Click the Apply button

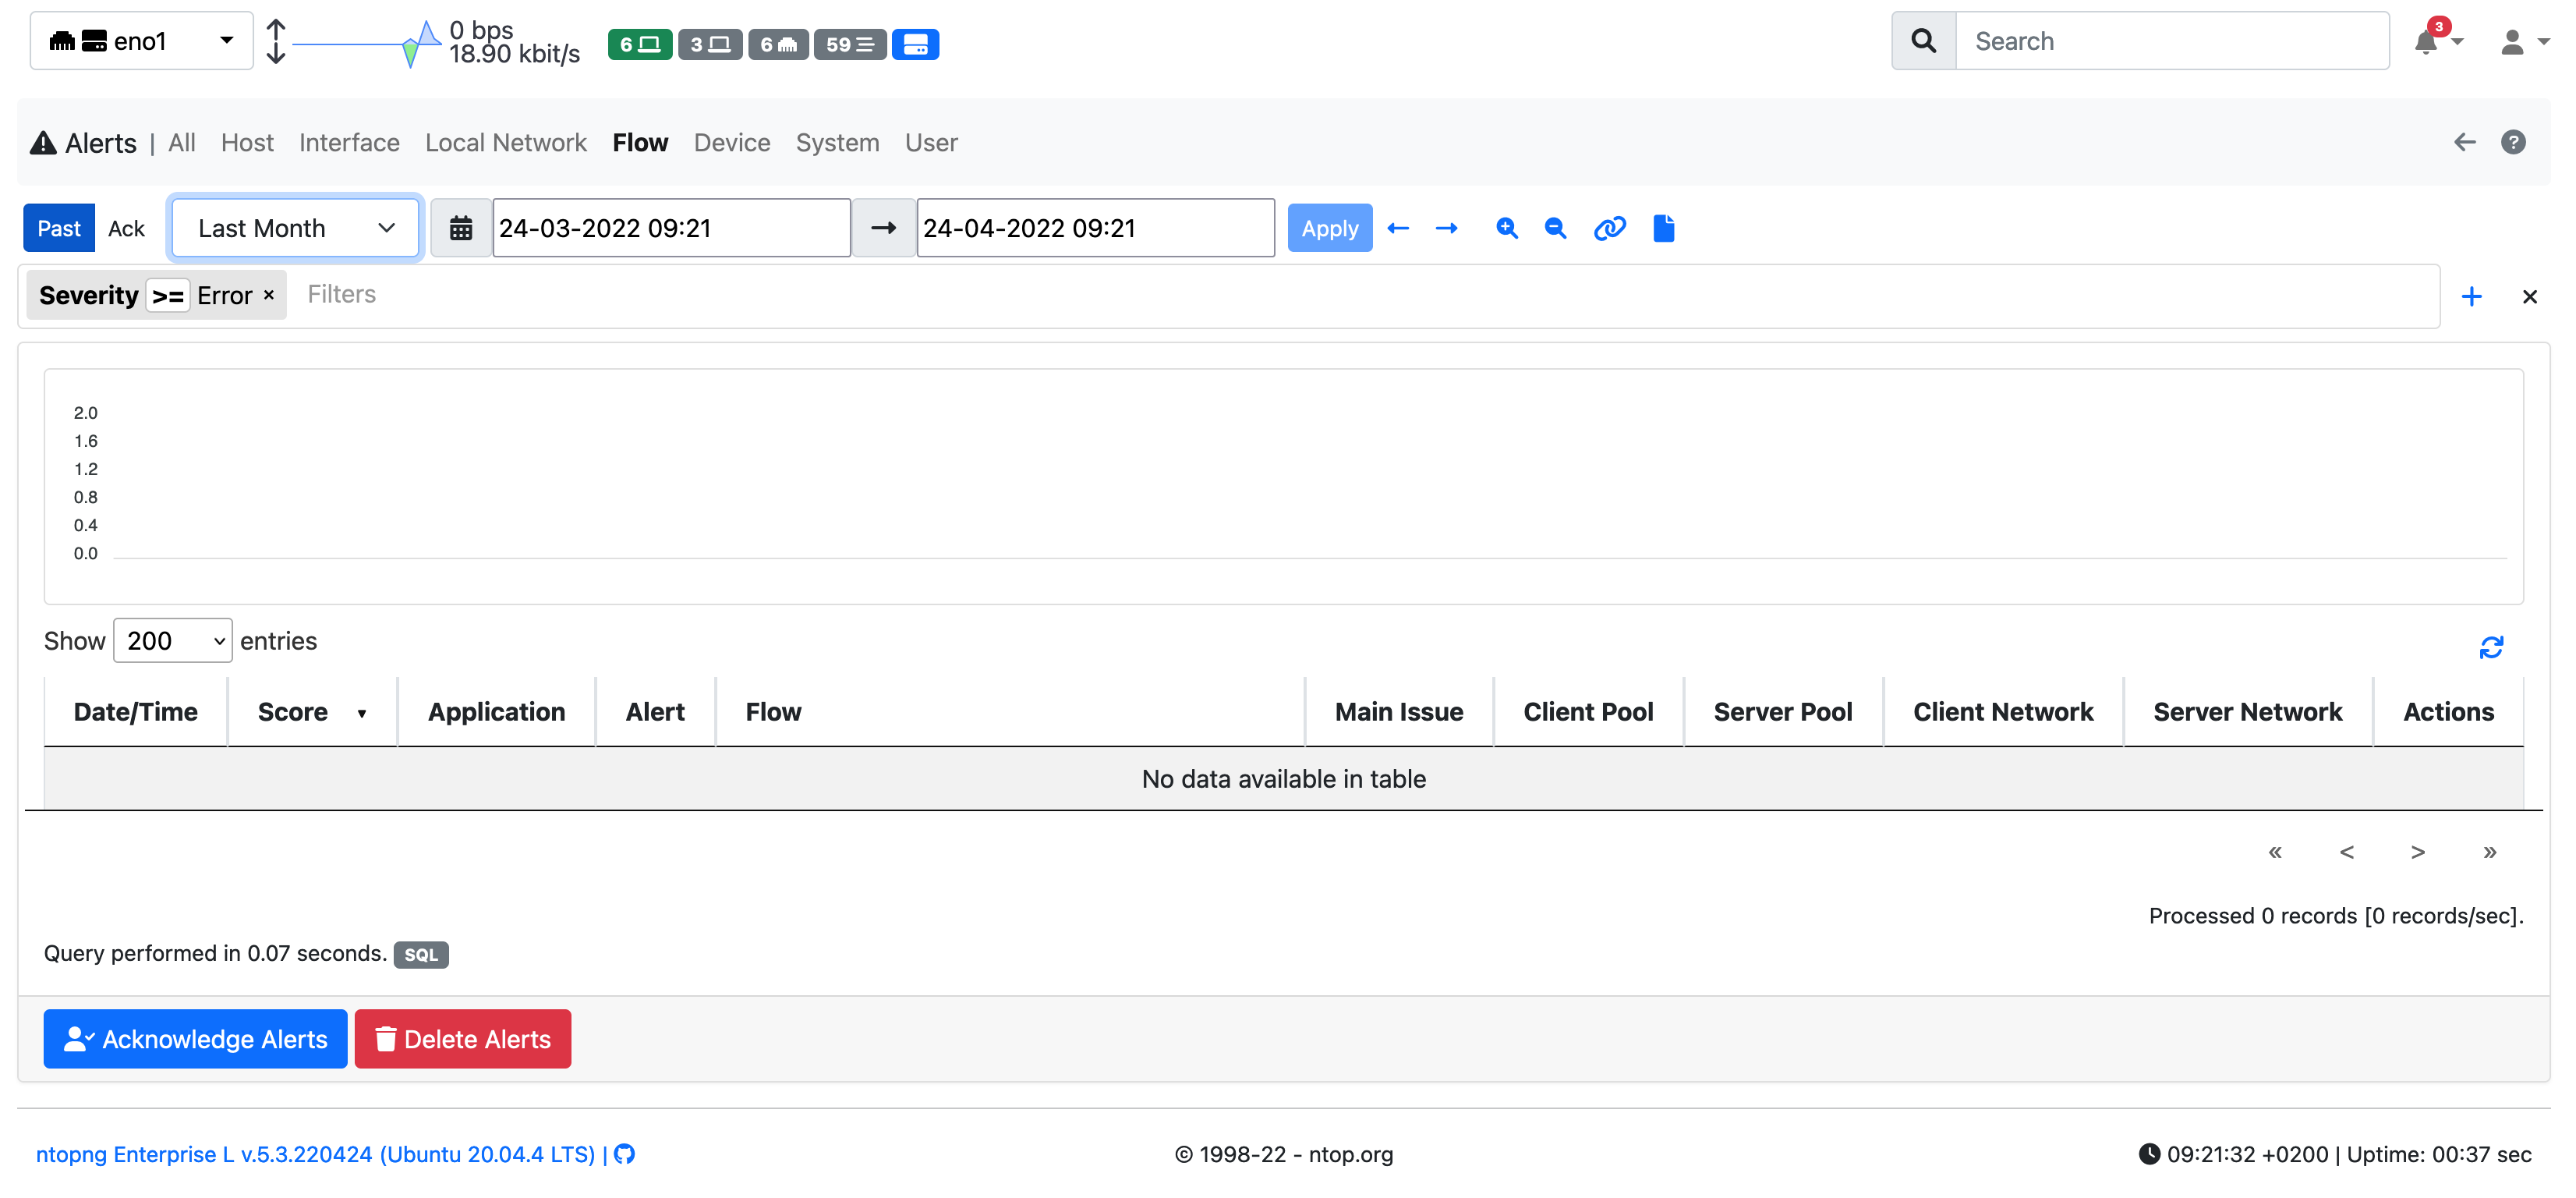tap(1329, 228)
